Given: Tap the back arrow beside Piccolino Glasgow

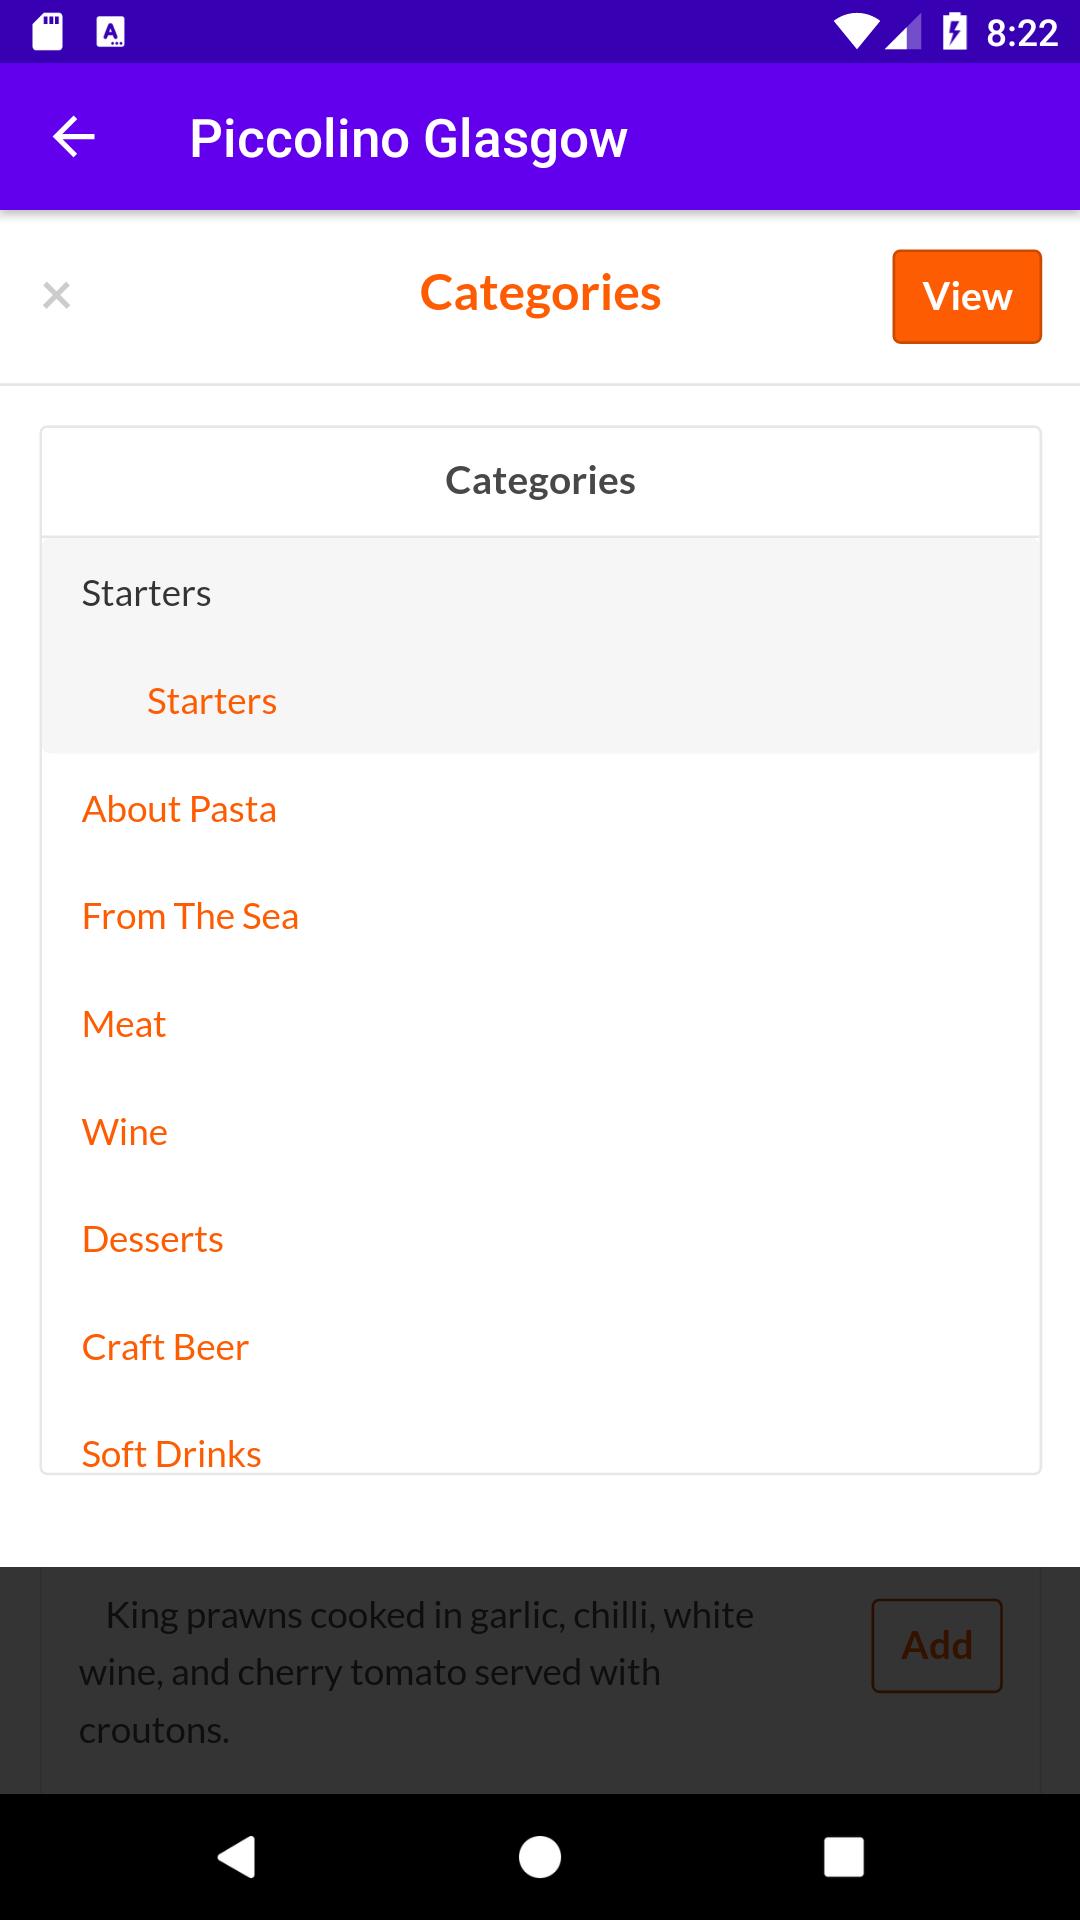Looking at the screenshot, I should [73, 137].
